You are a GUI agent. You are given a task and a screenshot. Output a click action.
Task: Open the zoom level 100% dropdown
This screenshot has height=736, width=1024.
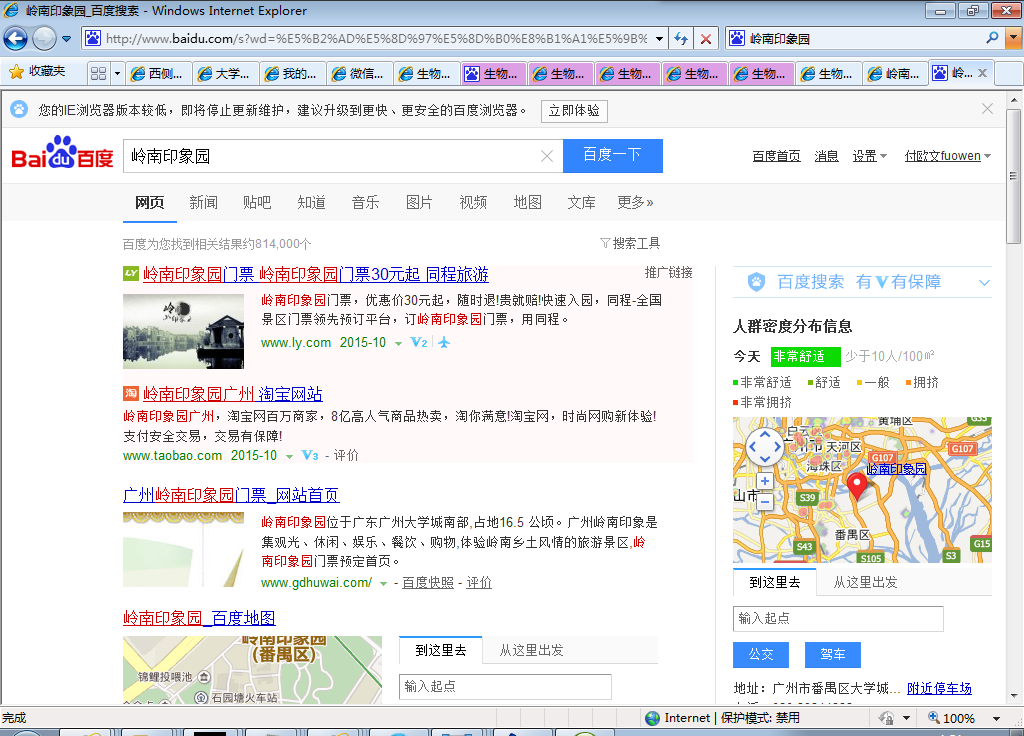[x=996, y=718]
